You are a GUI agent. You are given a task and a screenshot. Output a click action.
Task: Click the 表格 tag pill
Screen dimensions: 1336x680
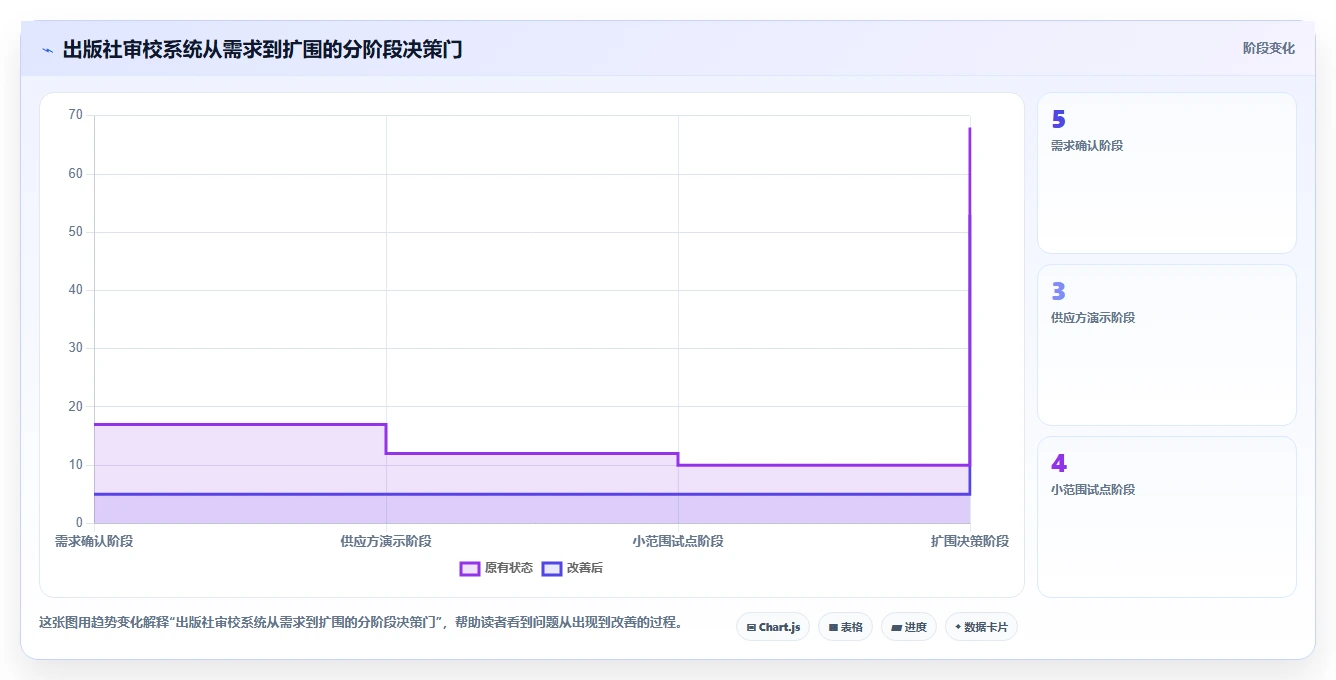pos(845,627)
